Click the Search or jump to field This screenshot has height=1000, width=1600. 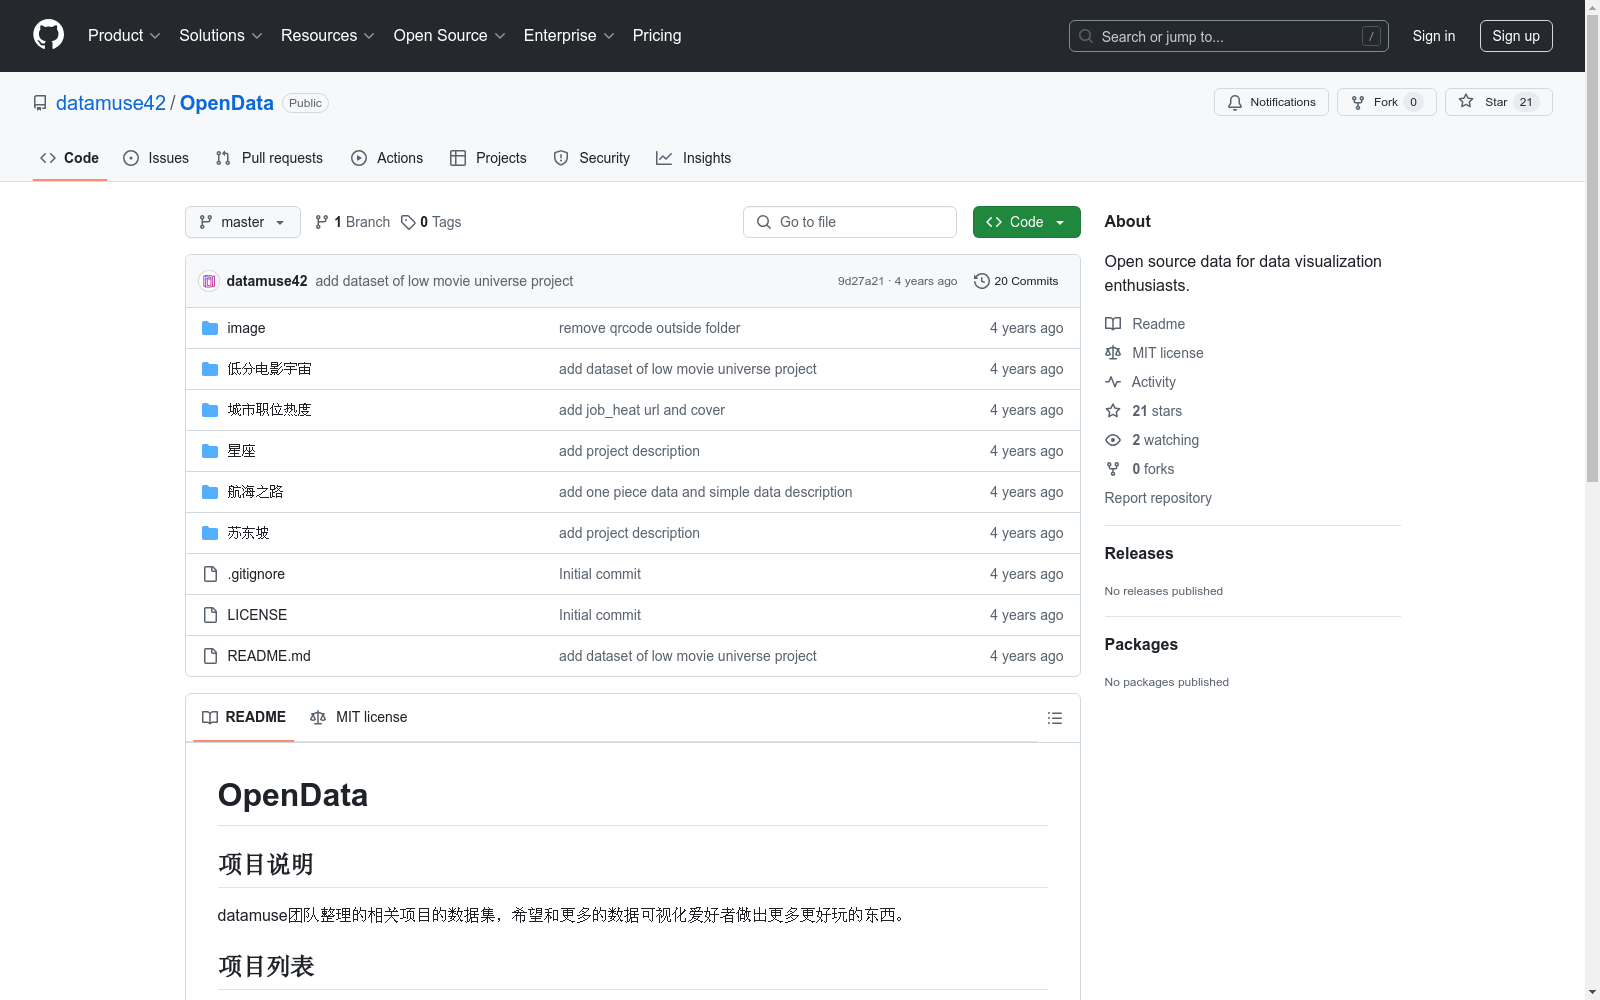[x=1229, y=36]
